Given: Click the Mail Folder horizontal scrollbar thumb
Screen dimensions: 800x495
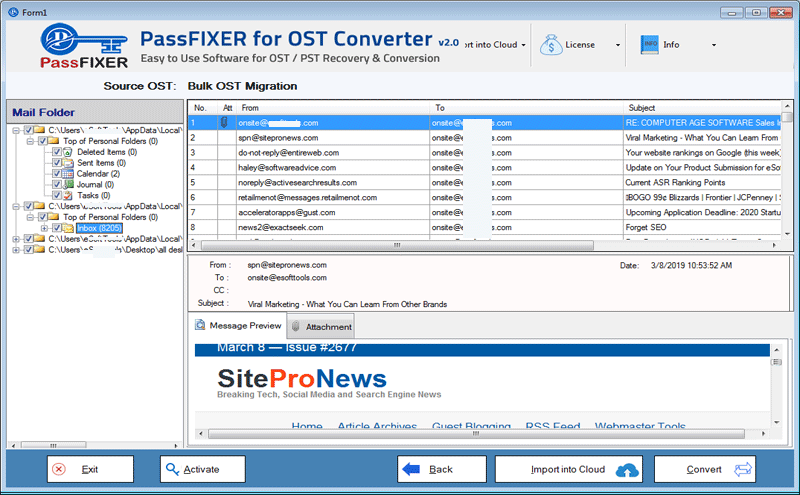Looking at the screenshot, I should [x=53, y=445].
